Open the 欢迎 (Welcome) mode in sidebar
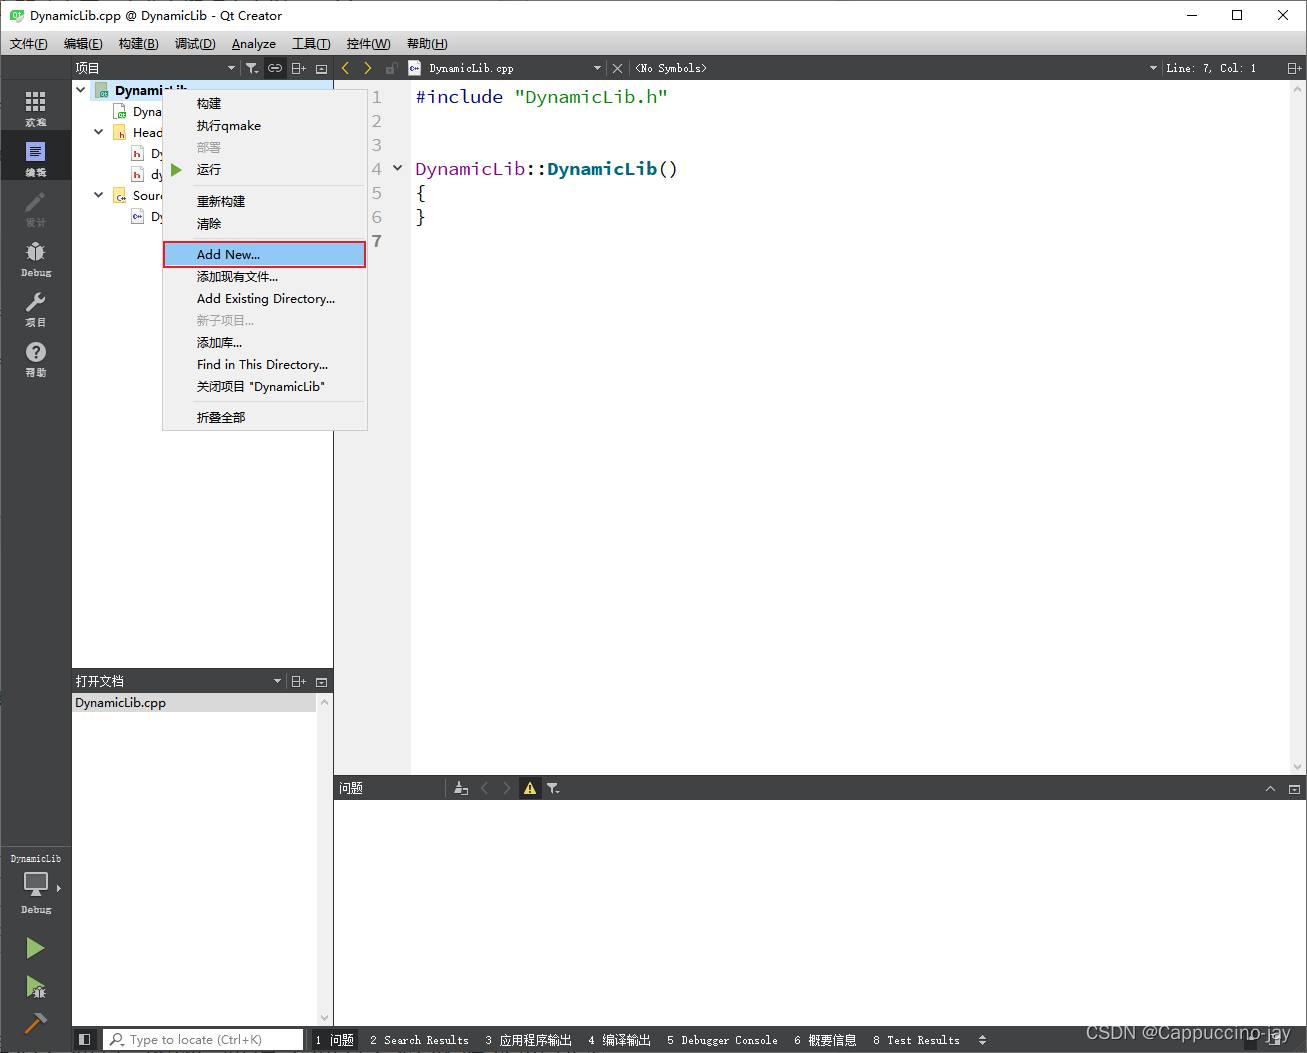The image size is (1307, 1053). tap(36, 108)
